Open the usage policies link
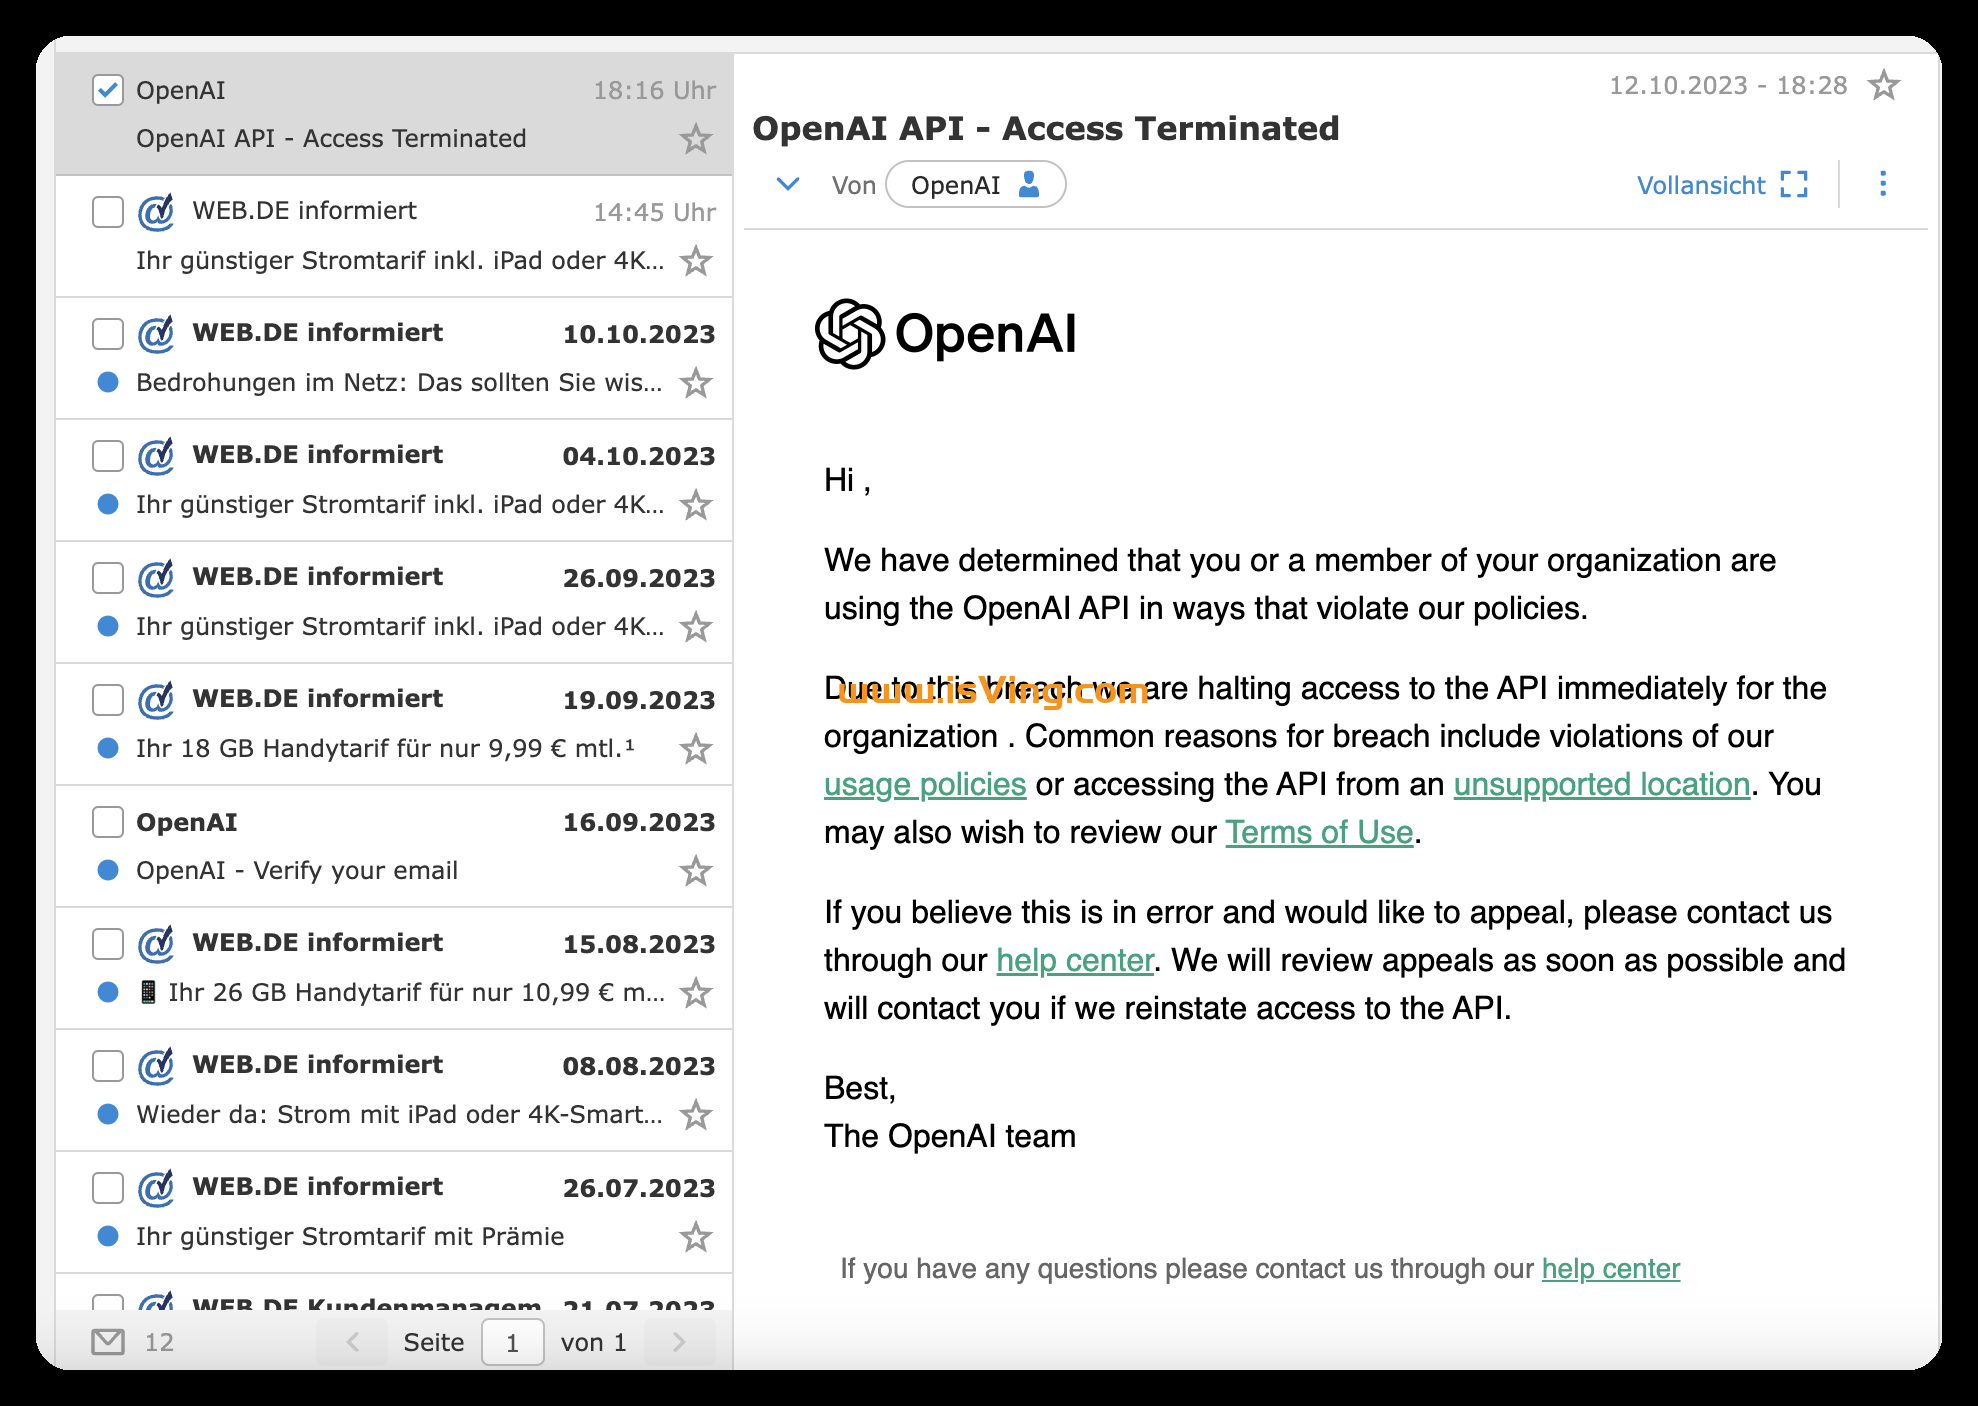 click(x=924, y=784)
